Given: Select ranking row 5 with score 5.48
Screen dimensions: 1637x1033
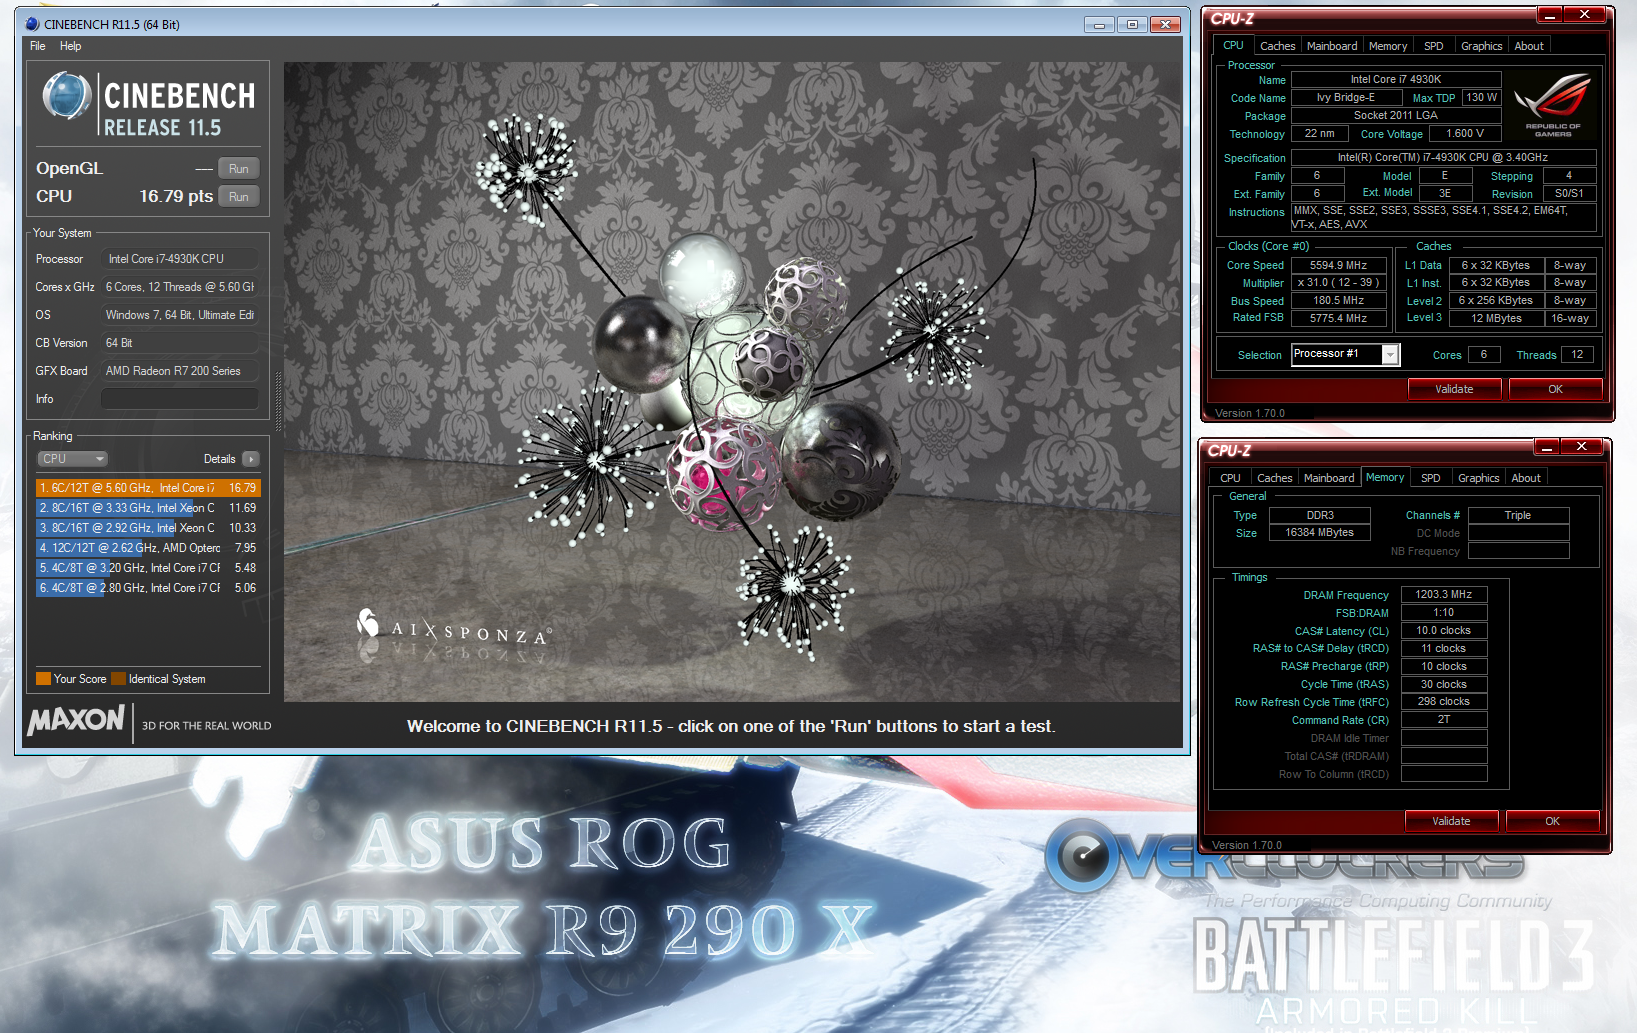Looking at the screenshot, I should tap(148, 568).
